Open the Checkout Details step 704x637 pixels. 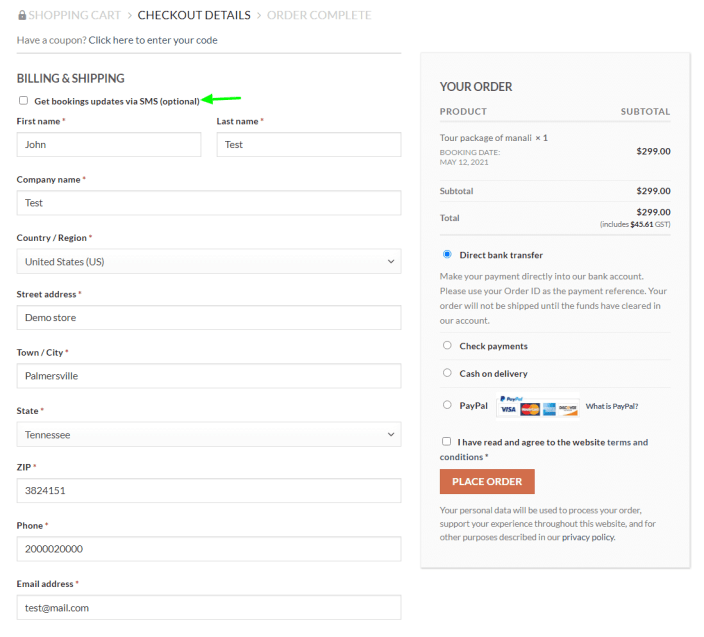[192, 16]
